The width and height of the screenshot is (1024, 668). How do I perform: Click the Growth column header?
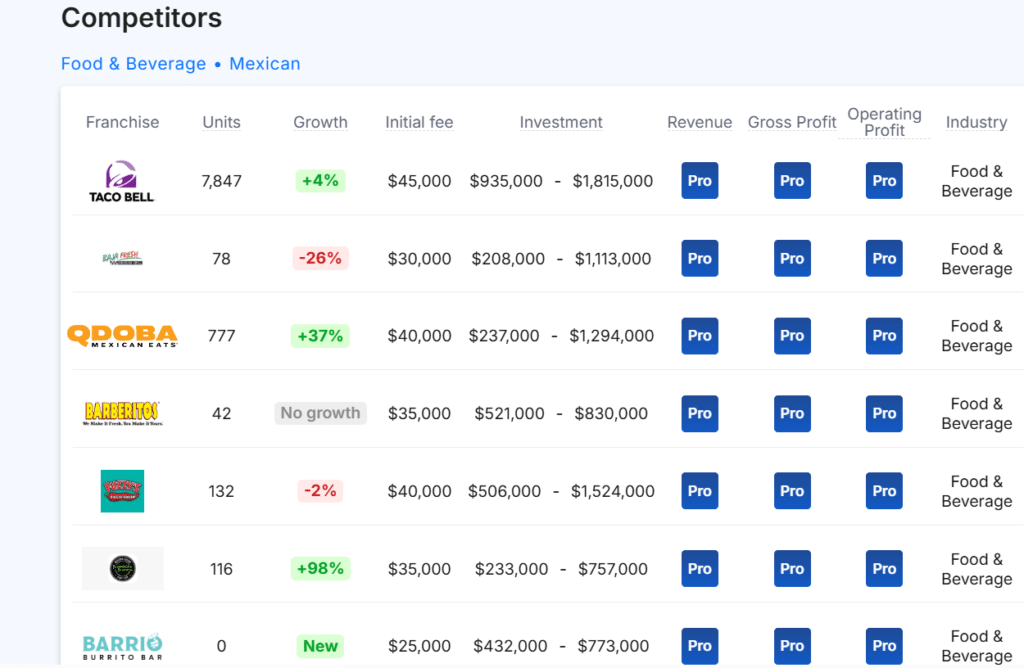pyautogui.click(x=320, y=122)
